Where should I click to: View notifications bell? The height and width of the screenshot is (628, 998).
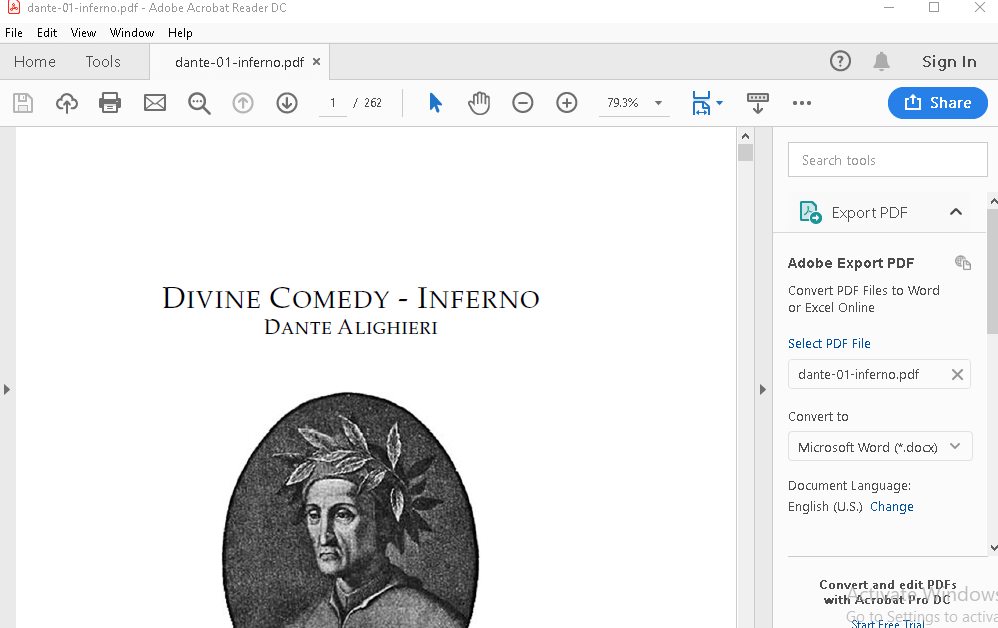point(882,62)
